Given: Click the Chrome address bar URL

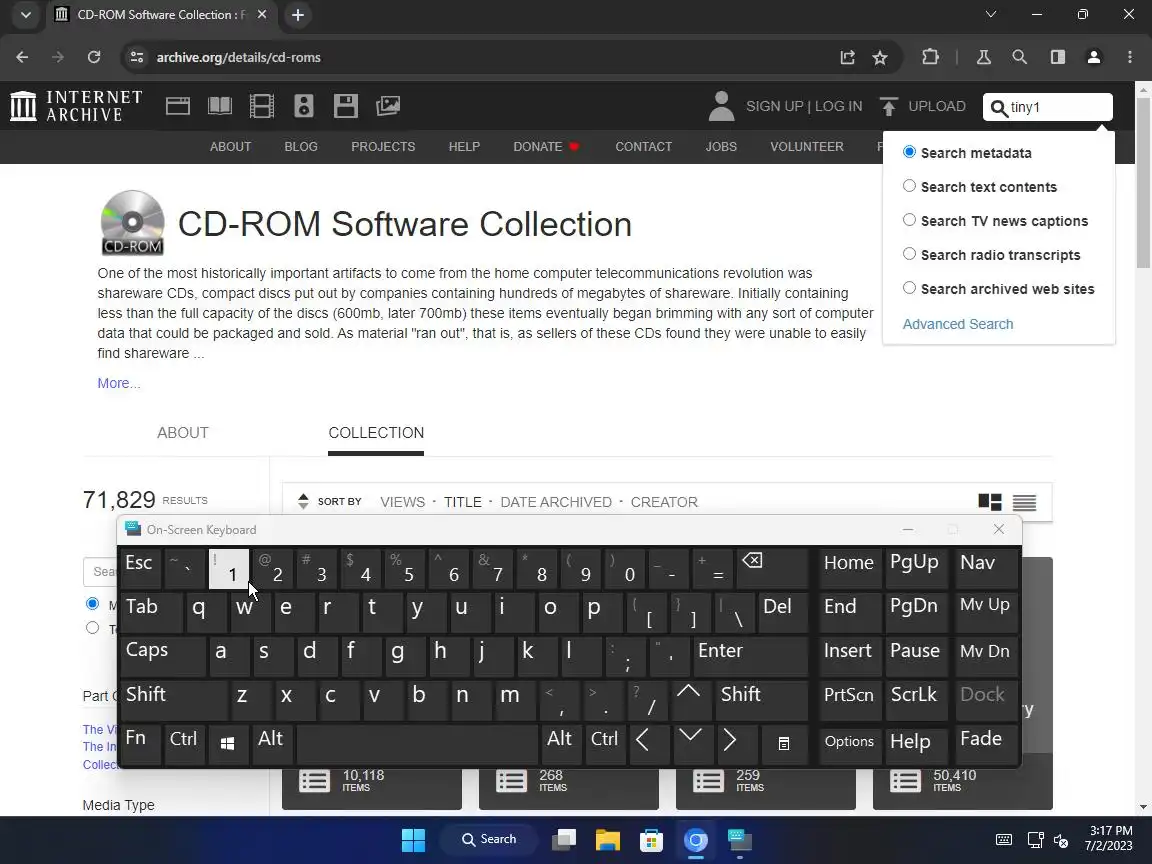Looking at the screenshot, I should (239, 57).
